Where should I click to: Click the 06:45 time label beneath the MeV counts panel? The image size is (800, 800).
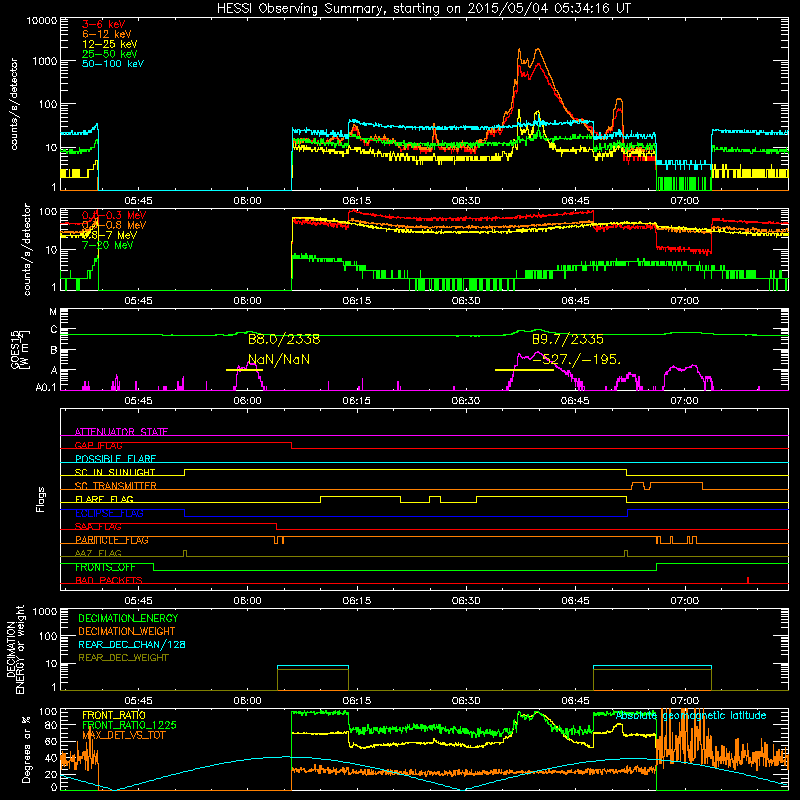click(575, 301)
